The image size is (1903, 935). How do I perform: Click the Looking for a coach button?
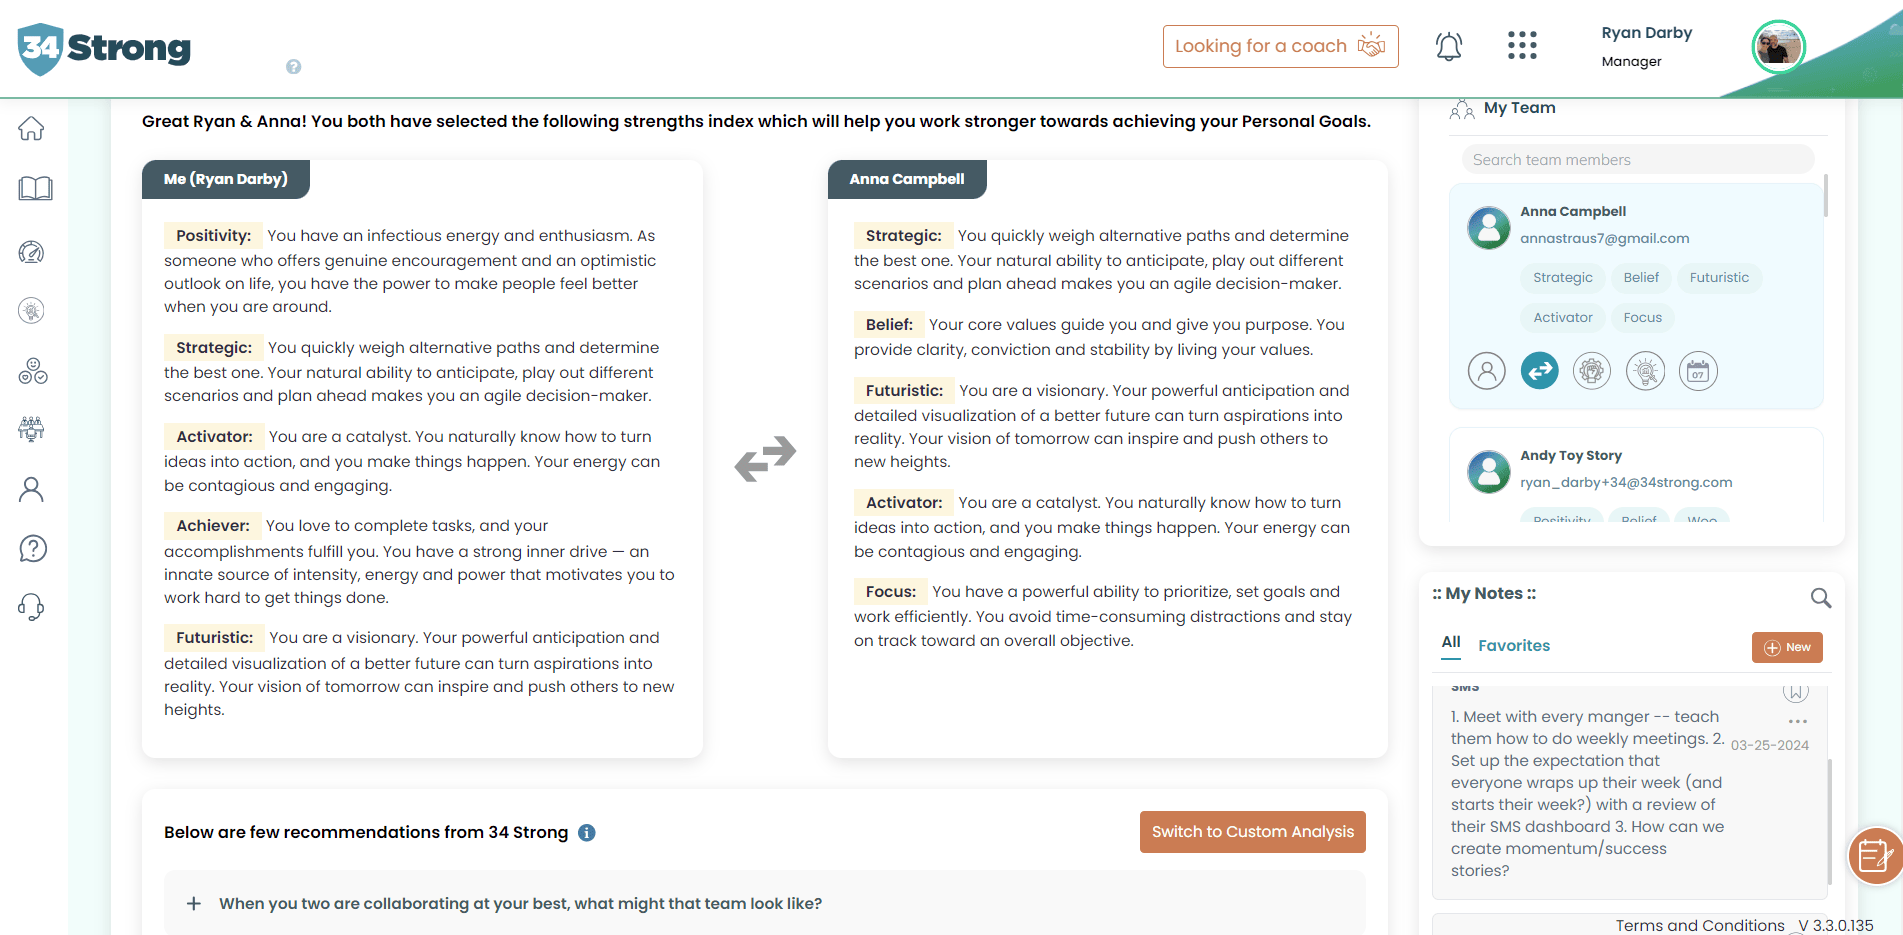click(x=1280, y=47)
